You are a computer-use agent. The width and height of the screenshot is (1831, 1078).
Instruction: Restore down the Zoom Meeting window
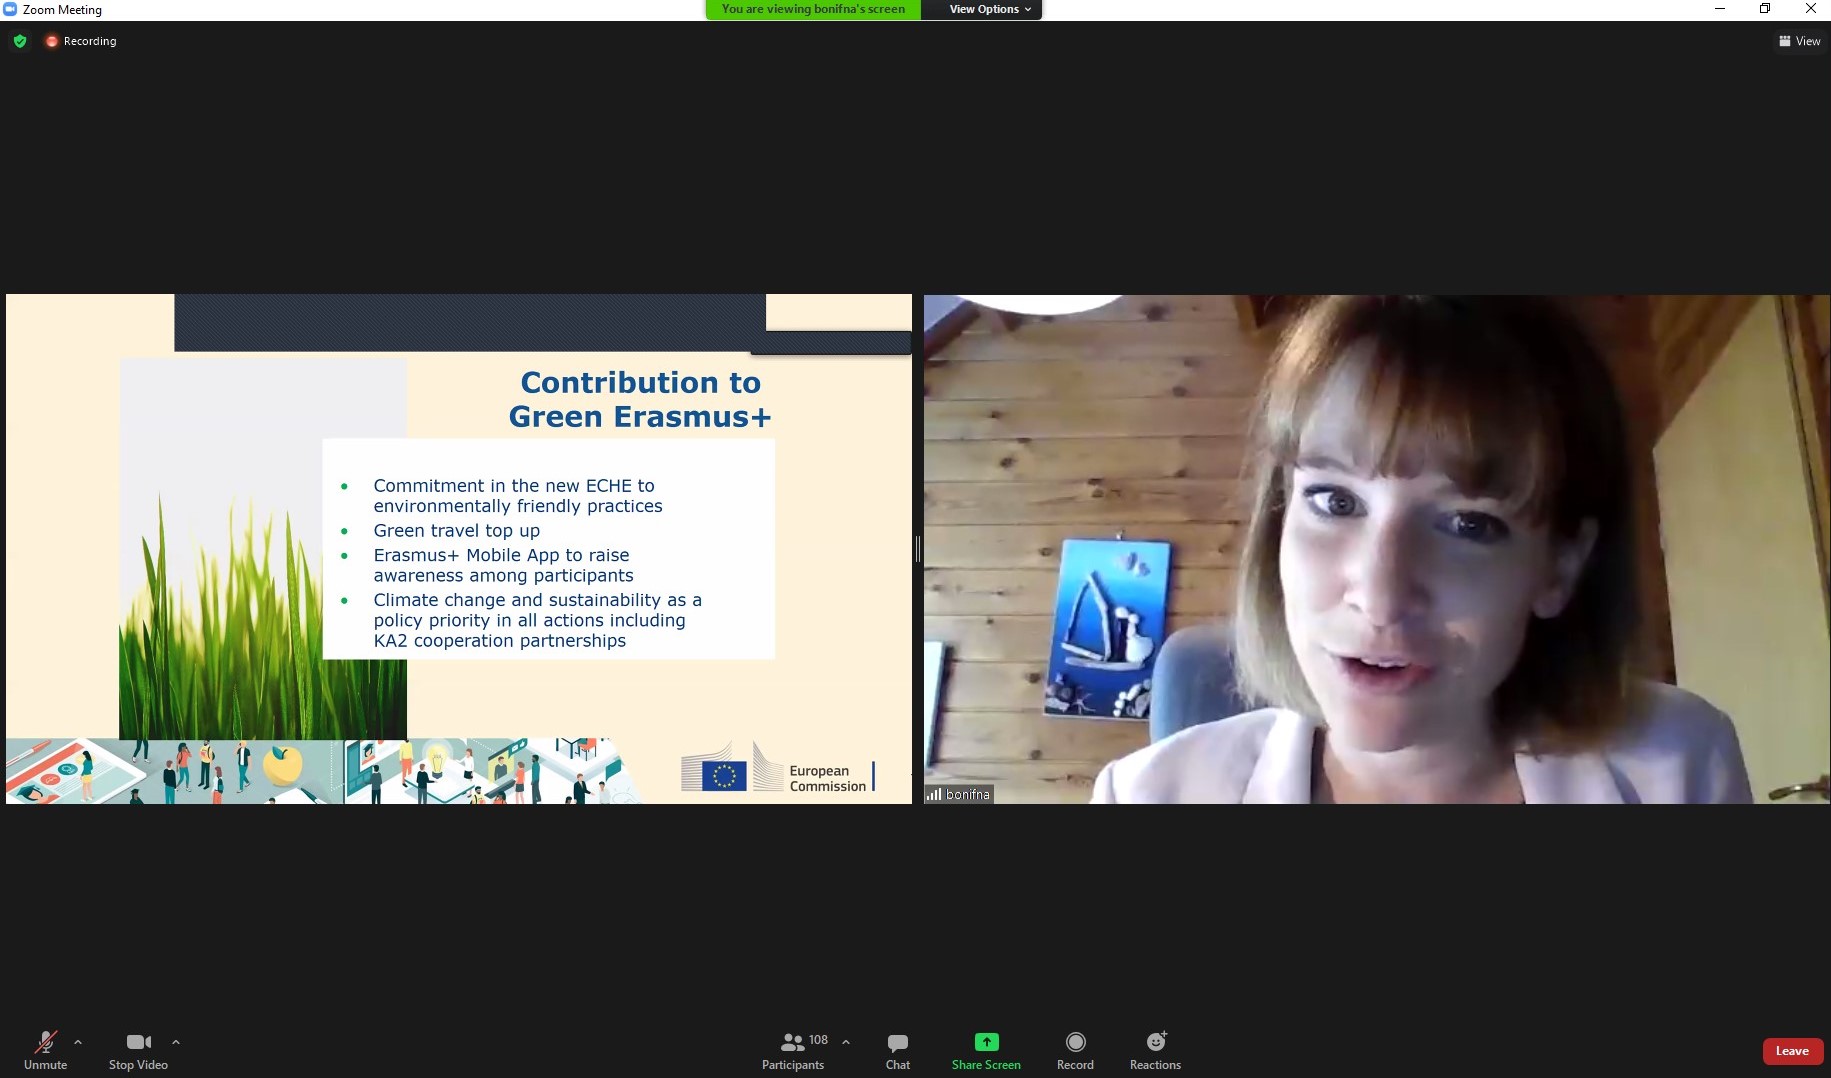[1765, 9]
